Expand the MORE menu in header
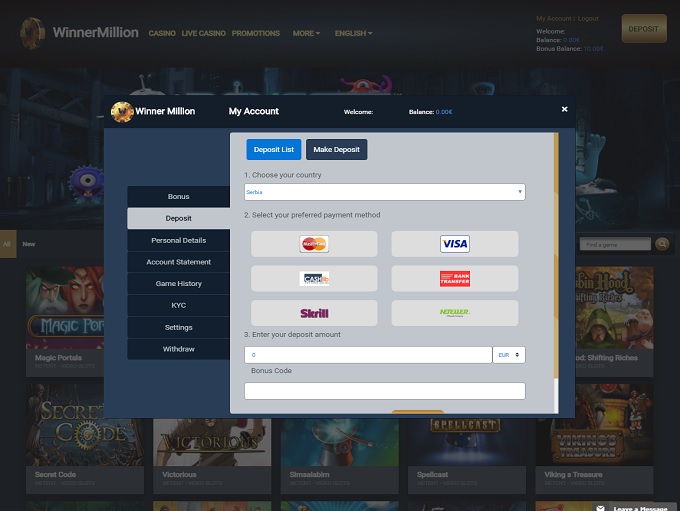The width and height of the screenshot is (680, 511). pos(306,33)
